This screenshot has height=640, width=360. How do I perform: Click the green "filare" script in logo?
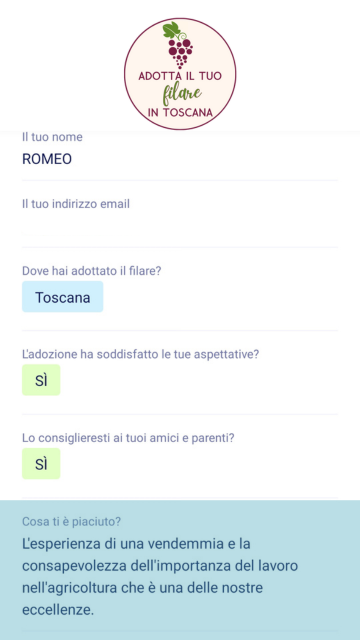coord(182,94)
